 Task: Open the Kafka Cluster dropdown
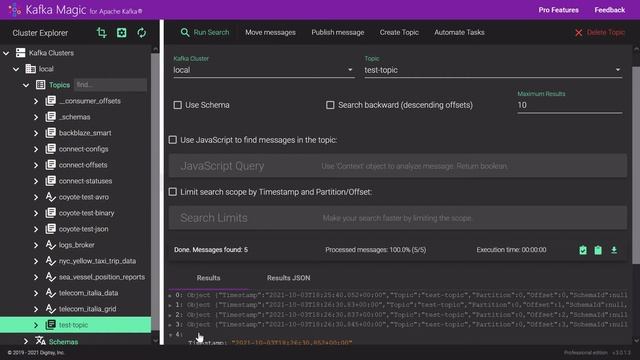[x=264, y=70]
